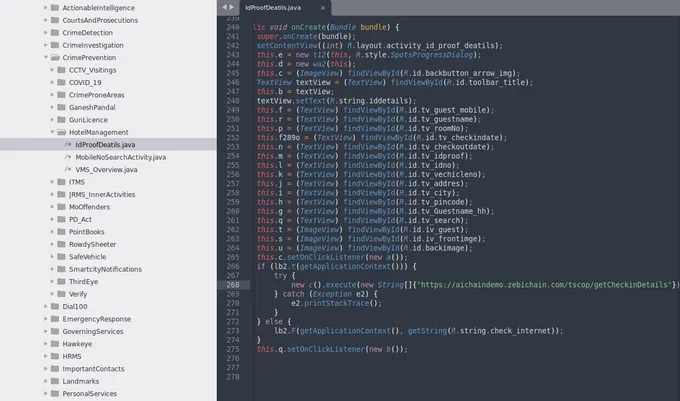Click 'SpotsProgressDialog' style reference

click(x=432, y=55)
